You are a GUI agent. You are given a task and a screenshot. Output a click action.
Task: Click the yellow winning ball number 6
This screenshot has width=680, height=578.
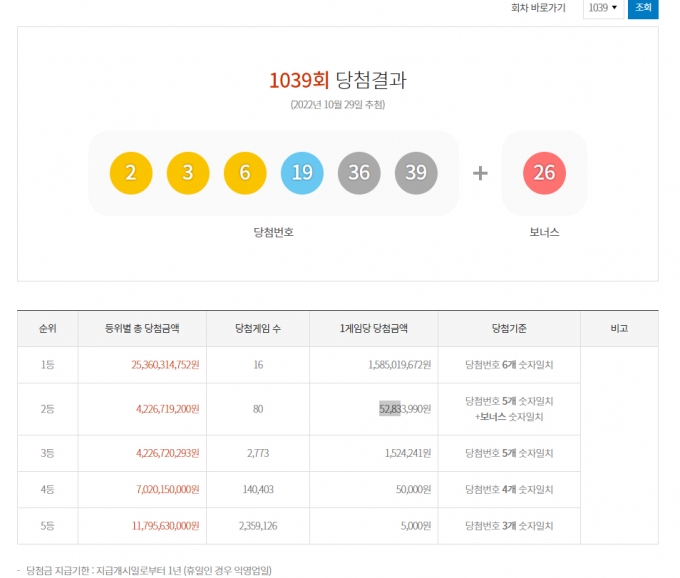coord(245,173)
